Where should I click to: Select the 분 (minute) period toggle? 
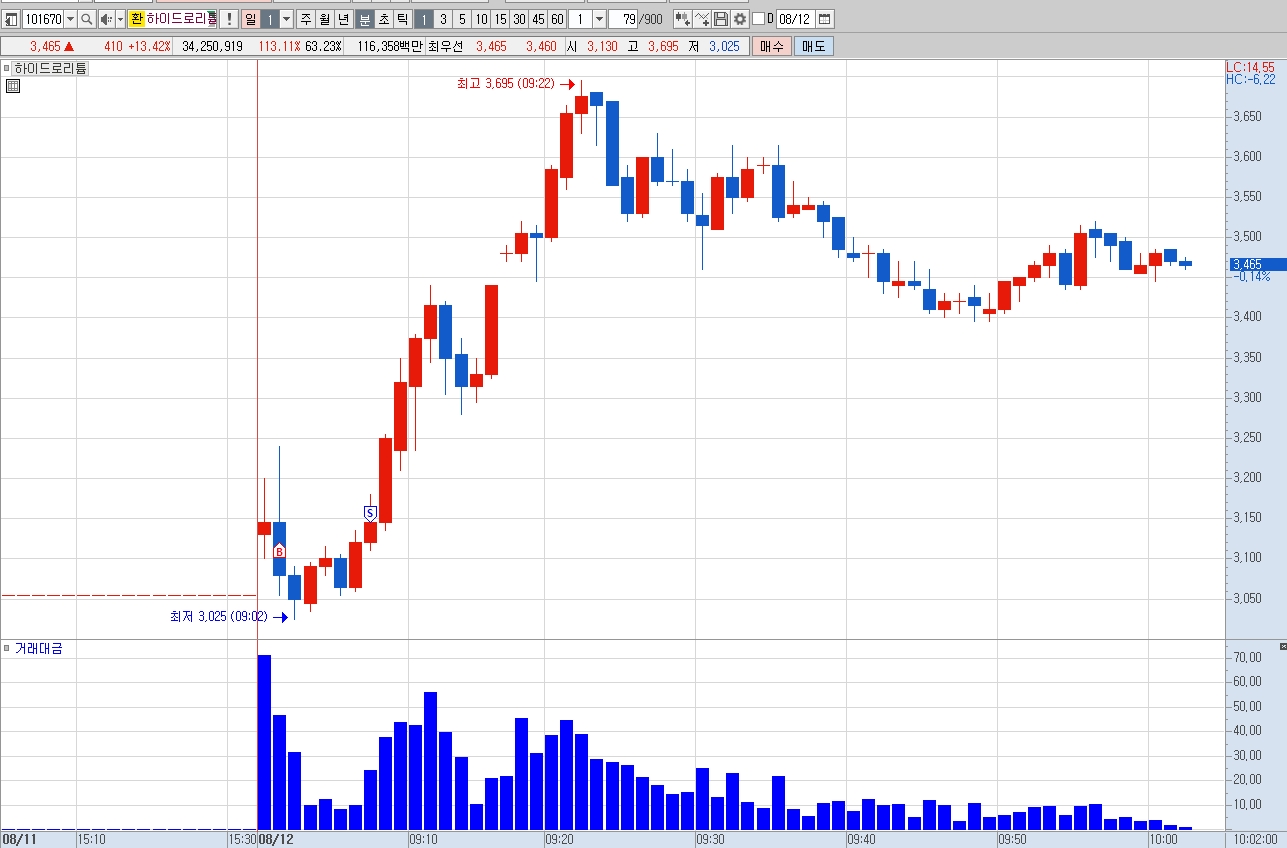[x=365, y=19]
